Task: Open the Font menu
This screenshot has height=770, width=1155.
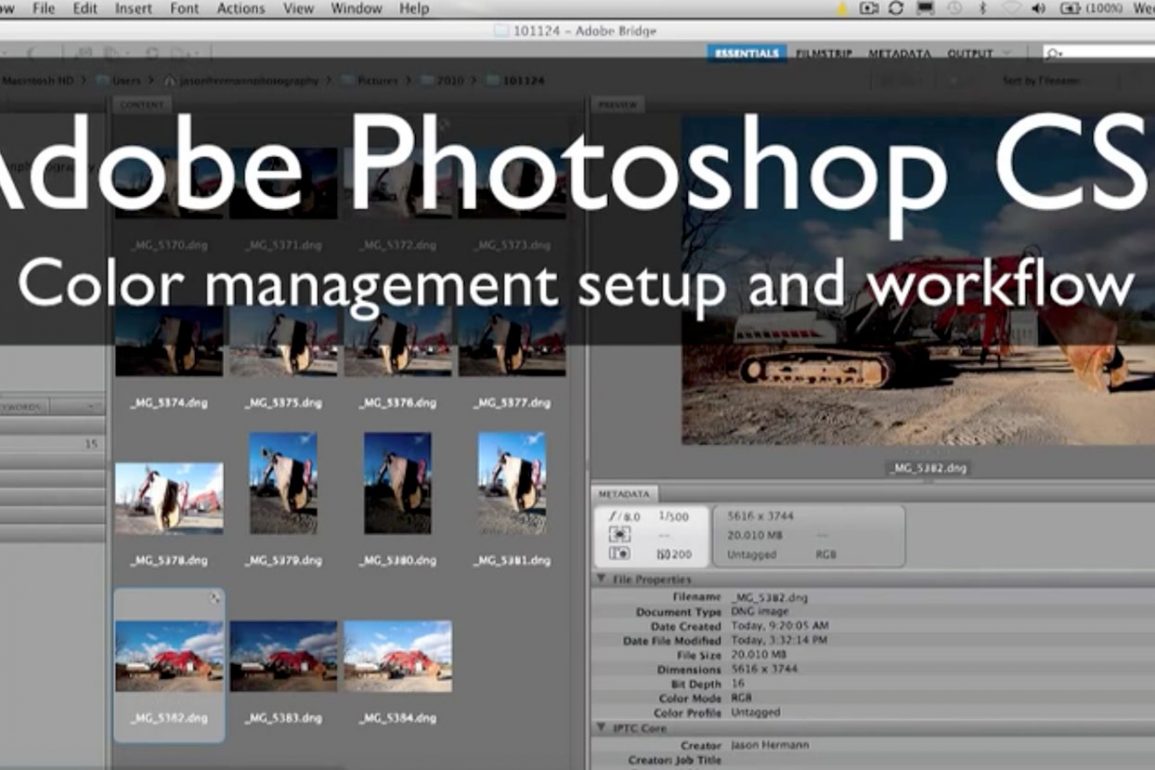Action: point(184,9)
